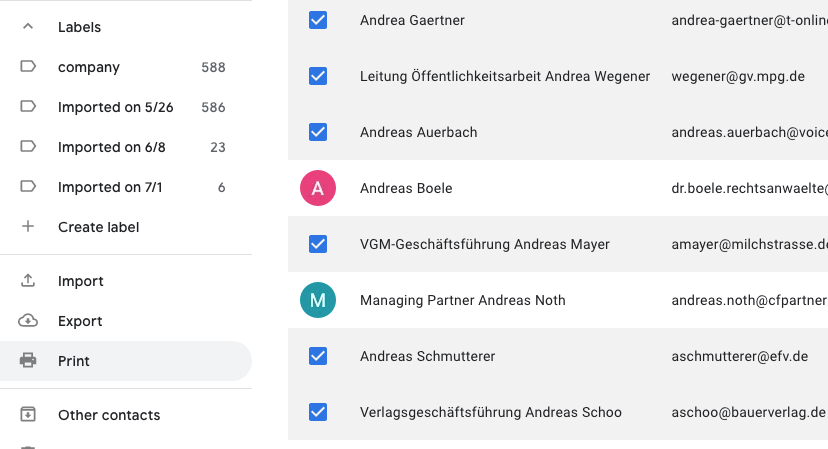Screen dimensions: 828x449
Task: Click the Create label text
Action: (x=98, y=227)
